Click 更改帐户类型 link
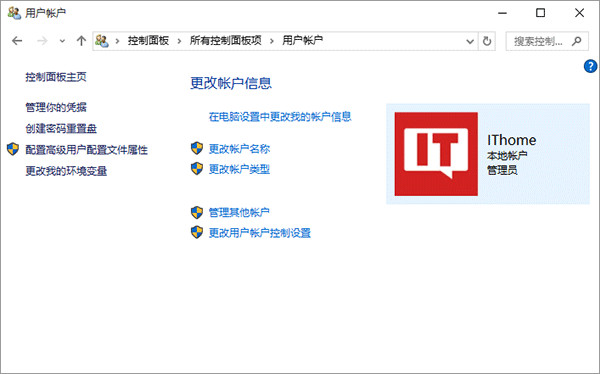Screen dimensions: 600x374 click(239, 169)
